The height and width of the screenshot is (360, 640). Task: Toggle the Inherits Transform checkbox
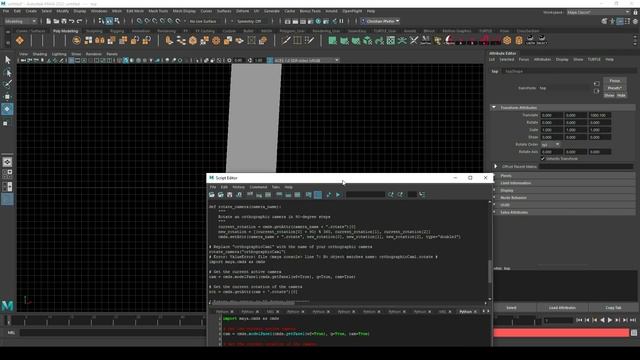[543, 158]
